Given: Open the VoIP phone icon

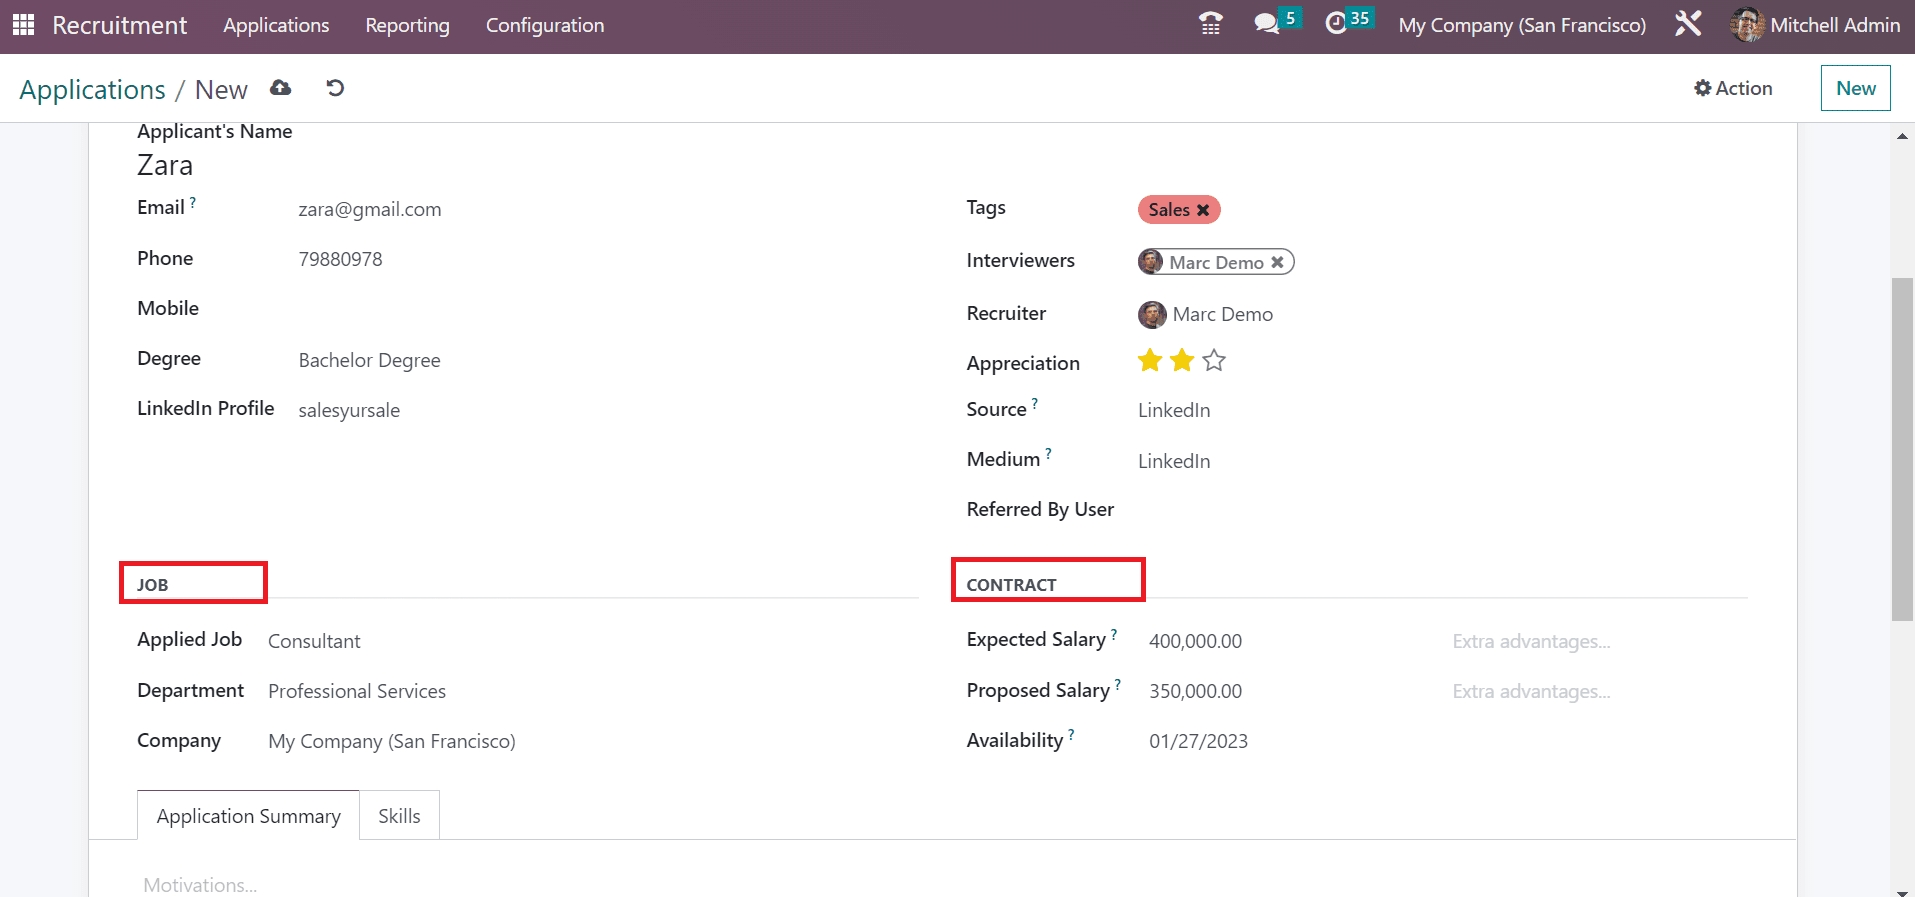Looking at the screenshot, I should (1210, 24).
